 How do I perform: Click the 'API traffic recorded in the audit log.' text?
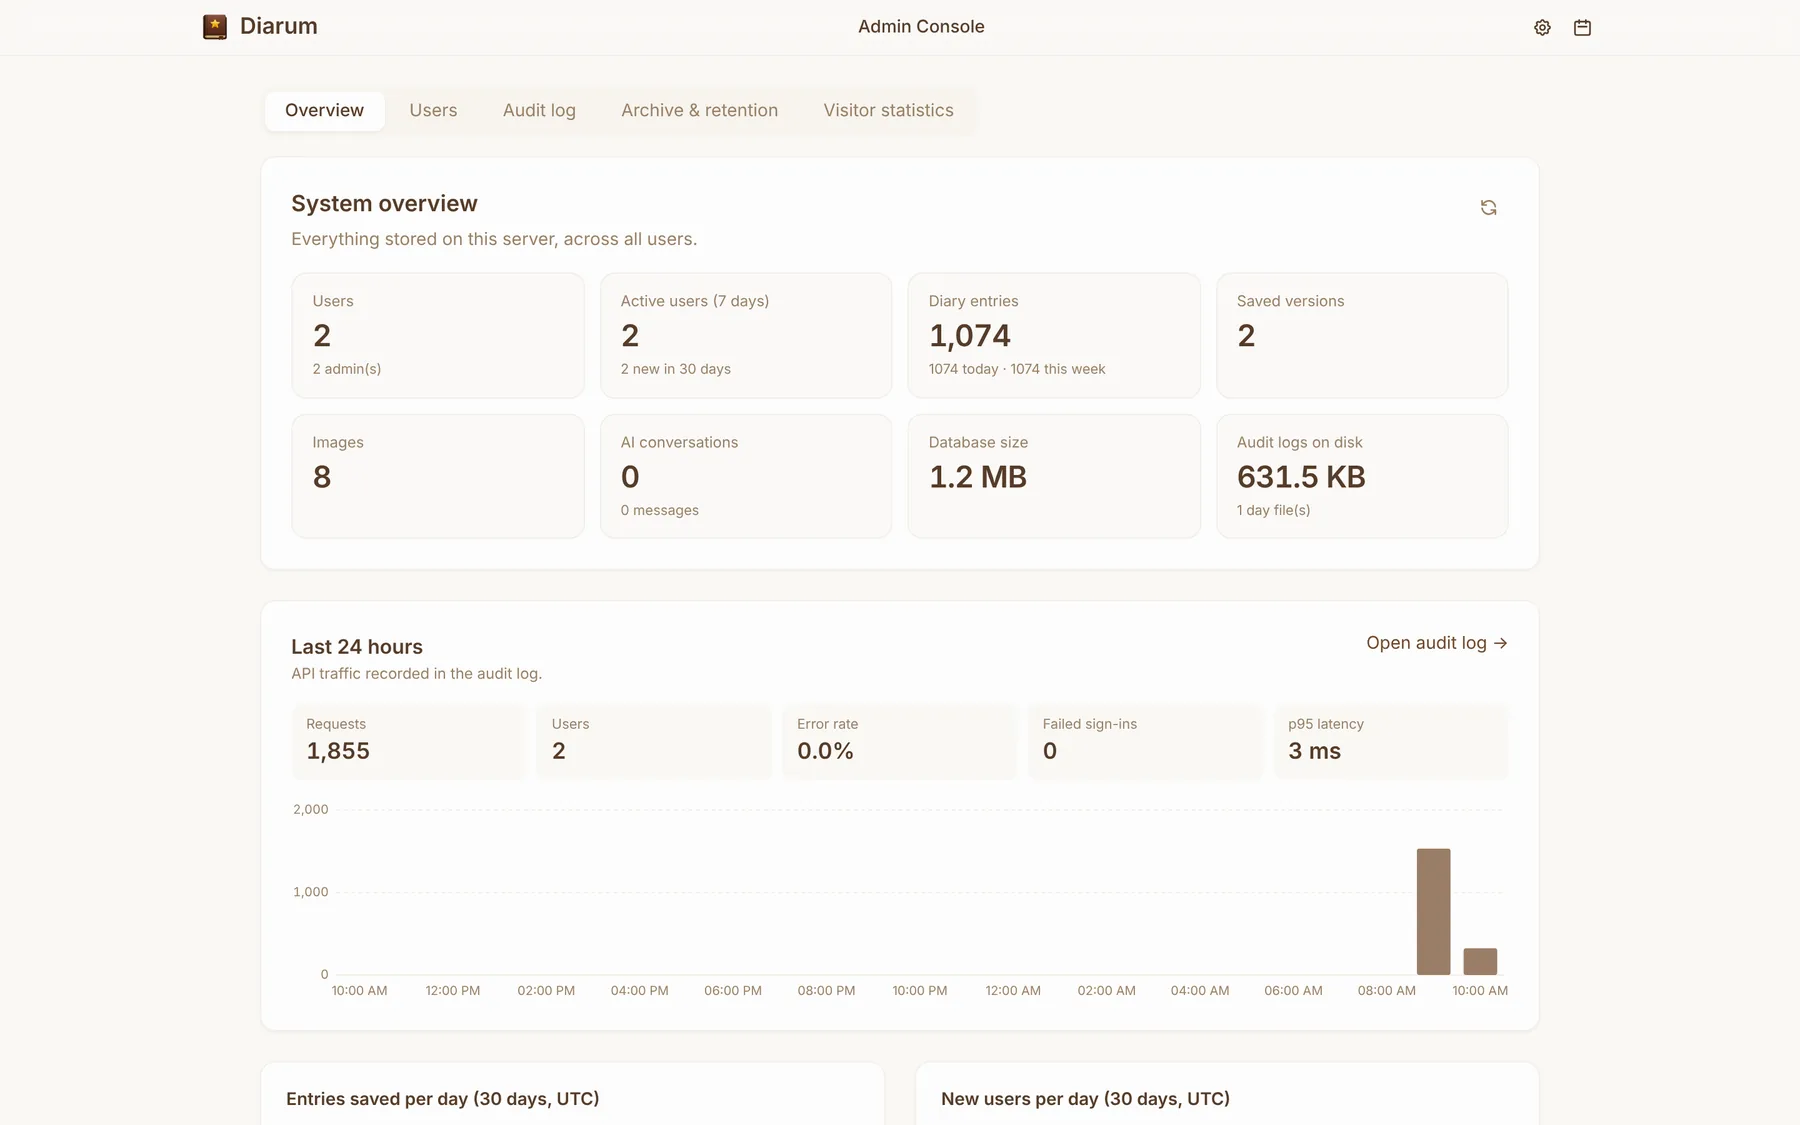click(x=416, y=674)
